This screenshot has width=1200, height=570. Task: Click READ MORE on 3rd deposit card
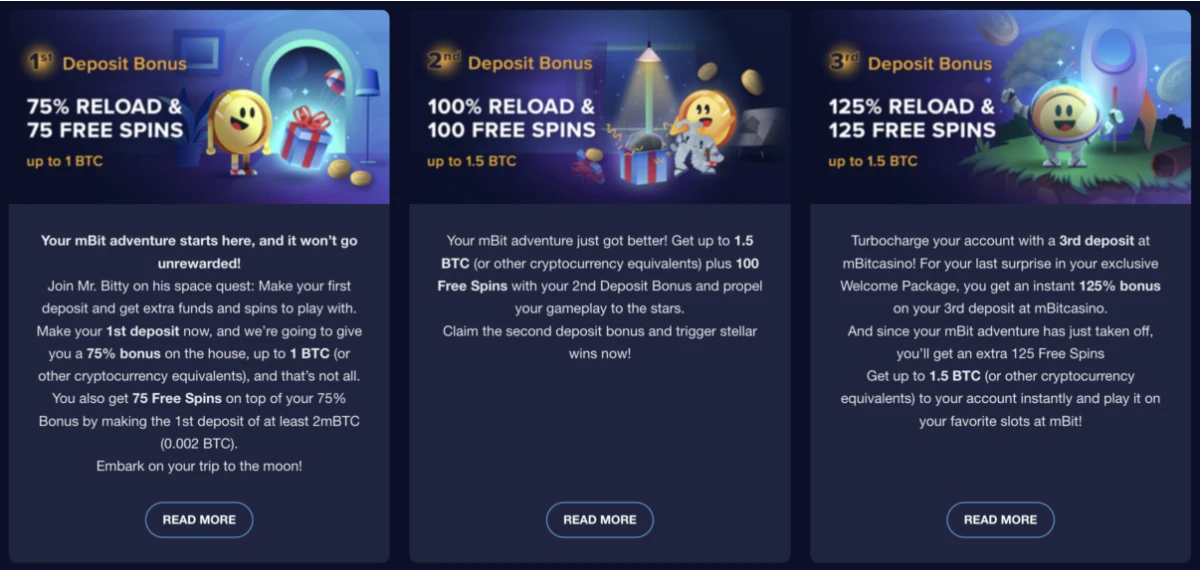pyautogui.click(x=1000, y=520)
